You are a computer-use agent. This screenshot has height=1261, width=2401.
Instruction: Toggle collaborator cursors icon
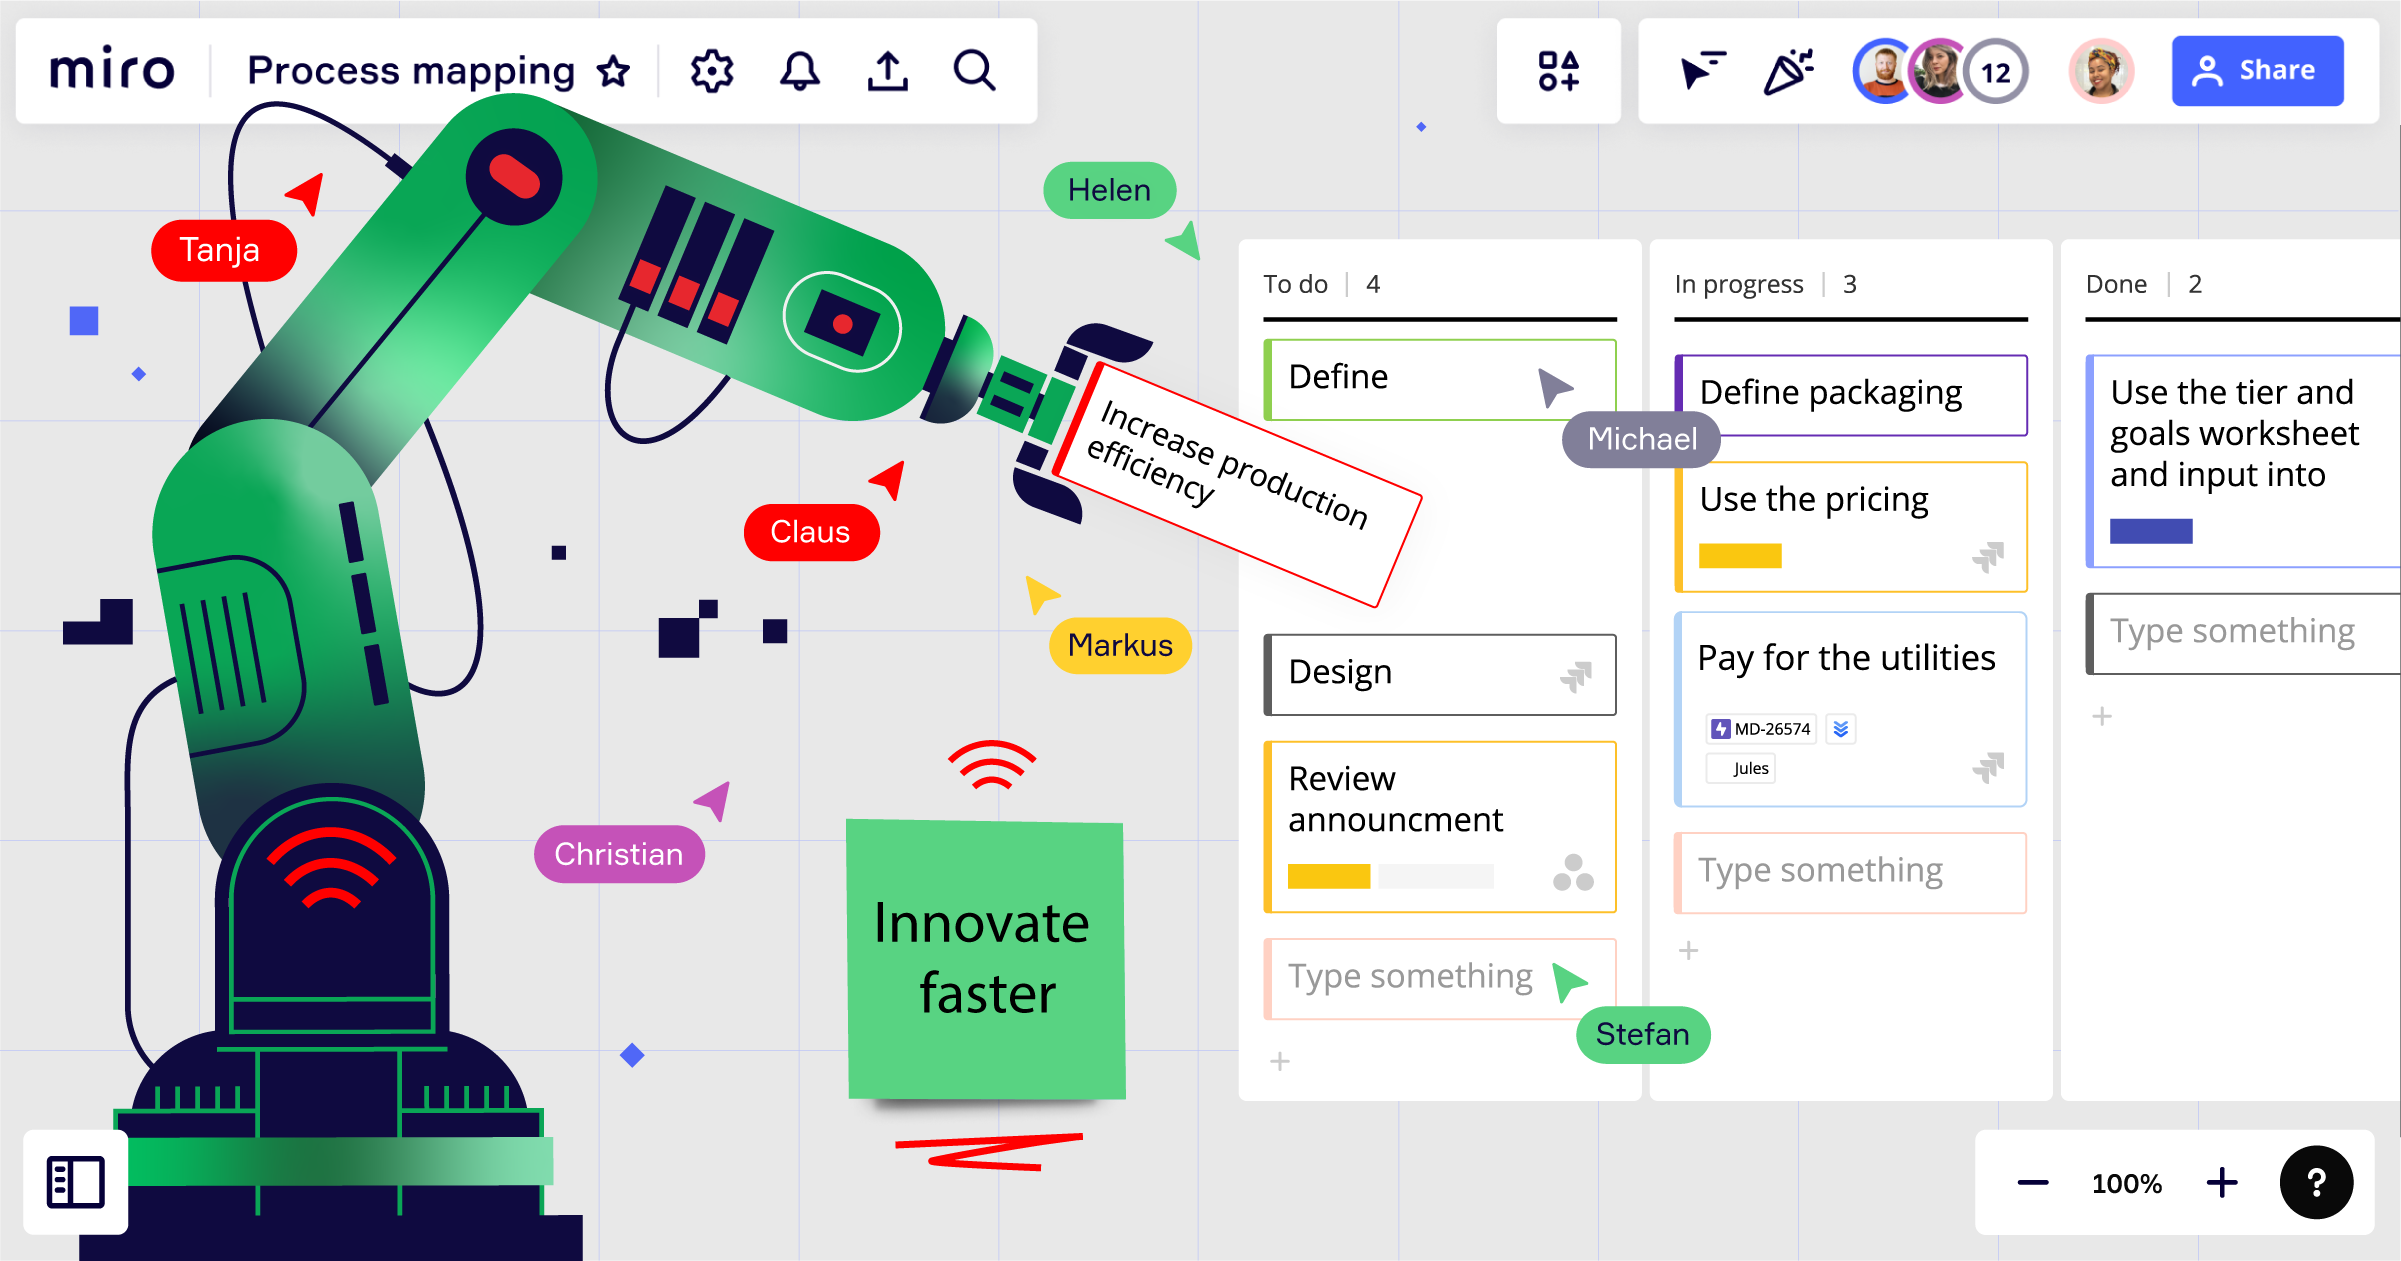(x=1702, y=71)
